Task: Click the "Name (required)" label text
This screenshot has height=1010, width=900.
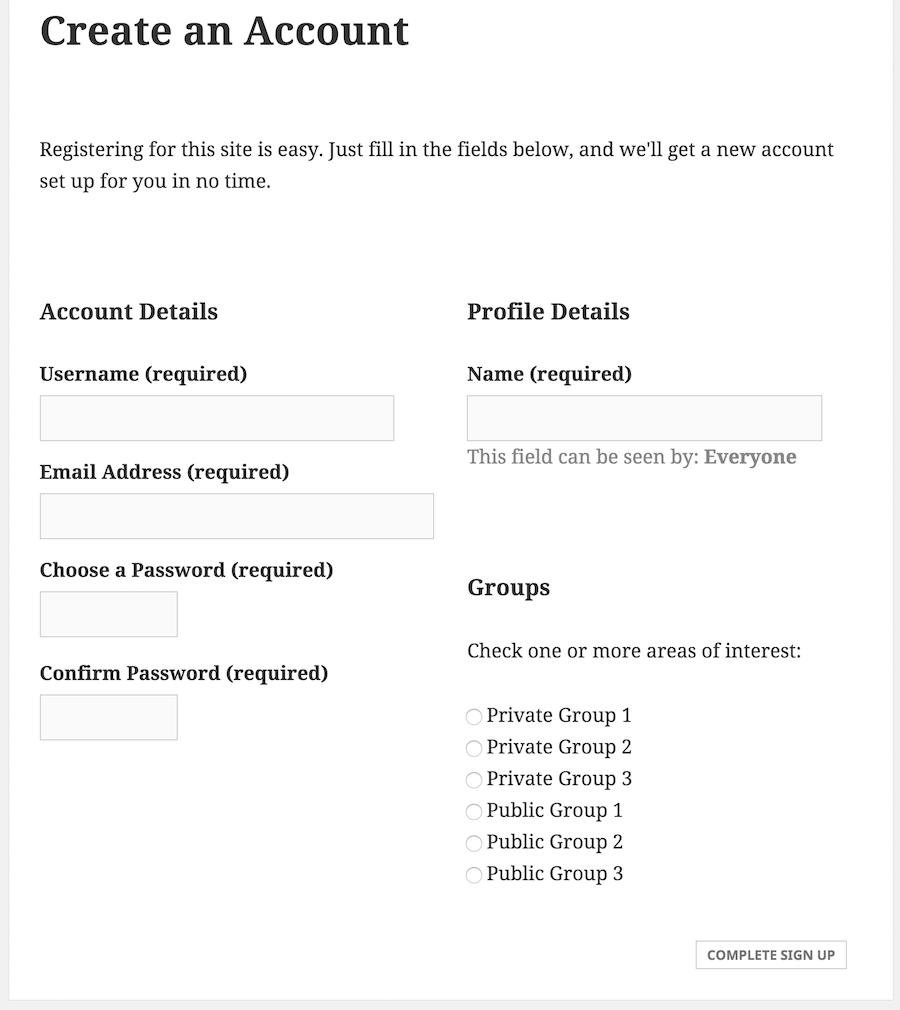Action: (549, 374)
